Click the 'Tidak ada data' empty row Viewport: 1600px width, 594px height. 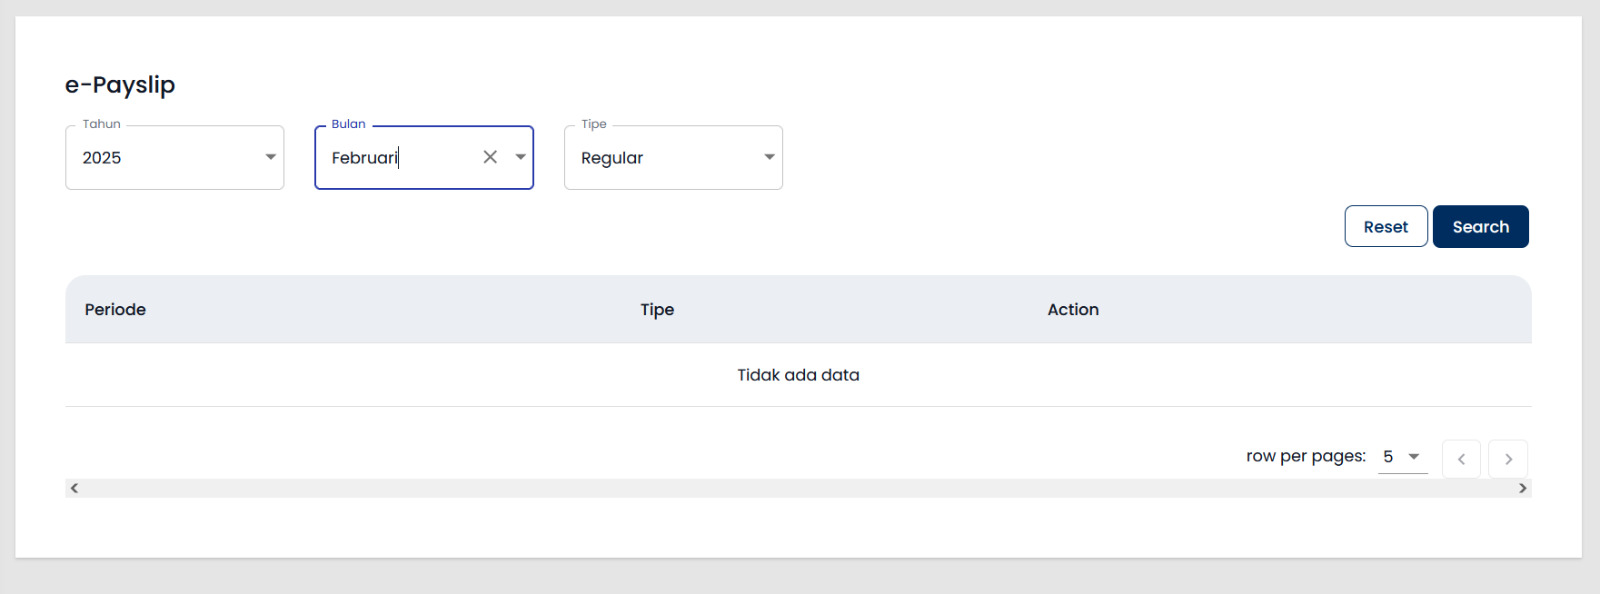point(798,375)
